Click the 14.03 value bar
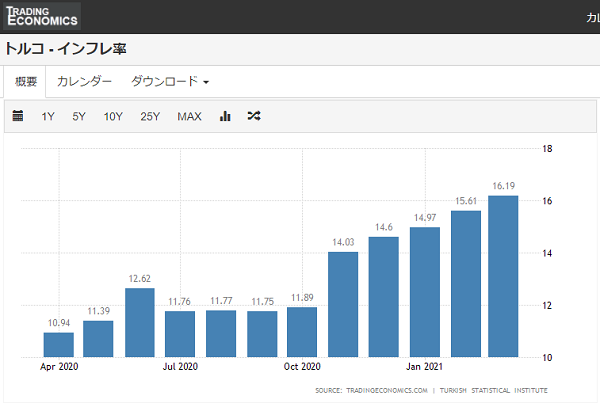Viewport: 600px width, 407px height. 343,304
